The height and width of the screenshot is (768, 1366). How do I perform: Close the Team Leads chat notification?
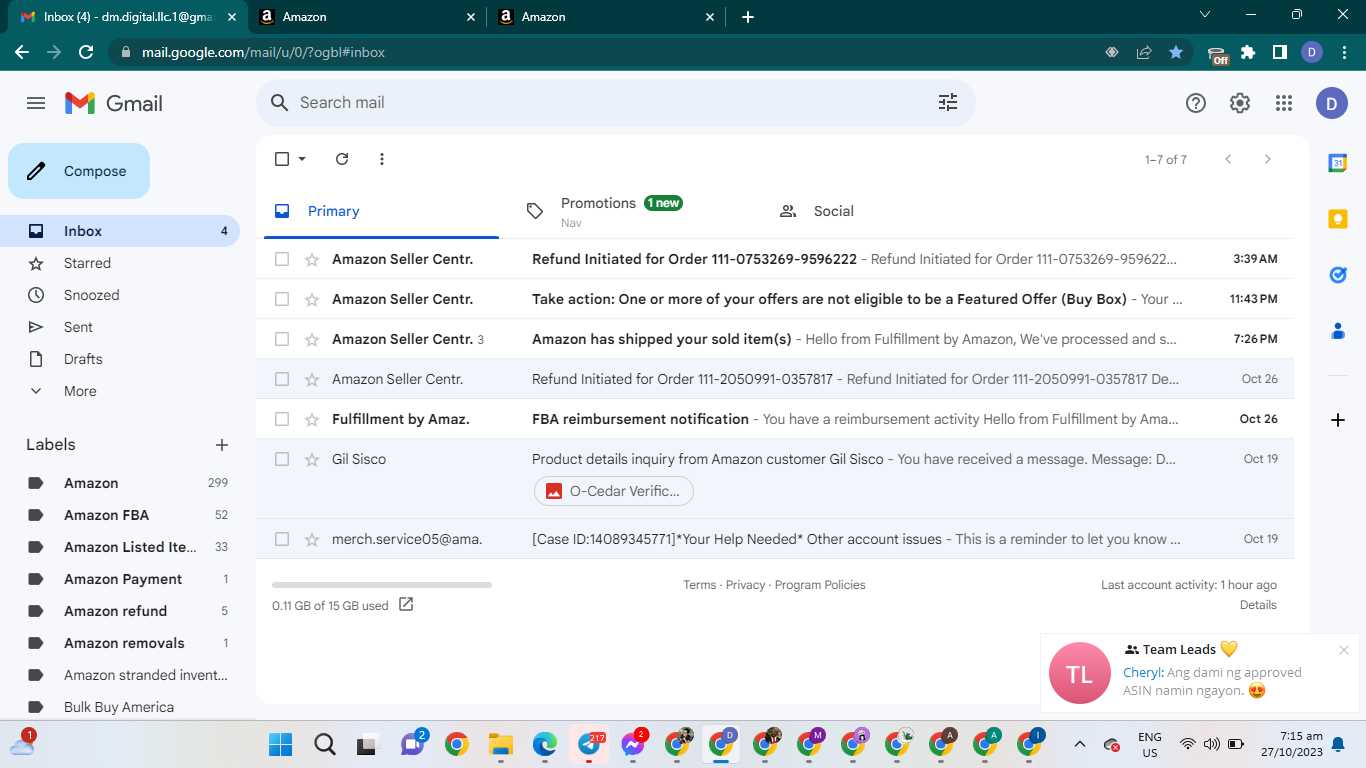point(1343,650)
